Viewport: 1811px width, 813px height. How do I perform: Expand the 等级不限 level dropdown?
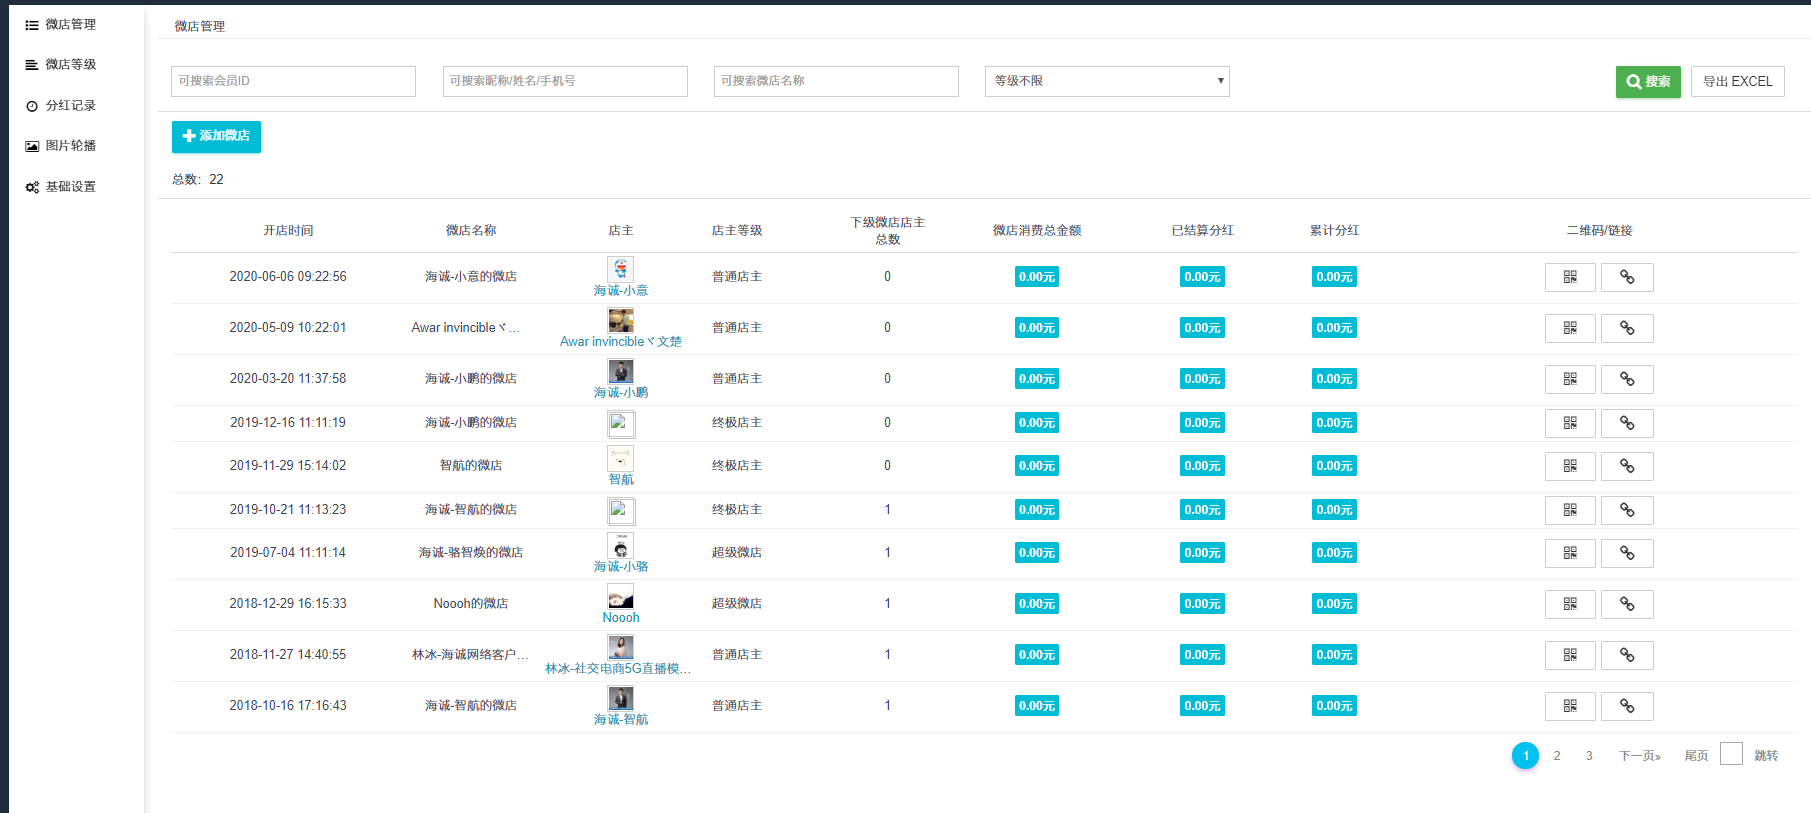(x=1107, y=81)
